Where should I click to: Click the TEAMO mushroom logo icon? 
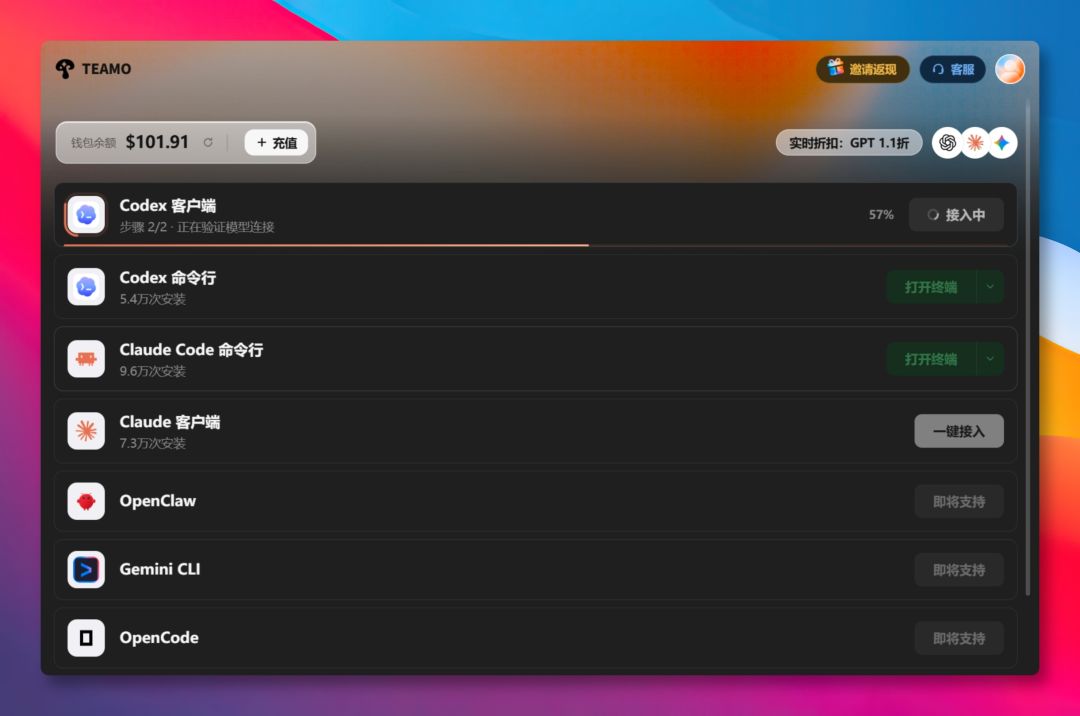point(65,69)
